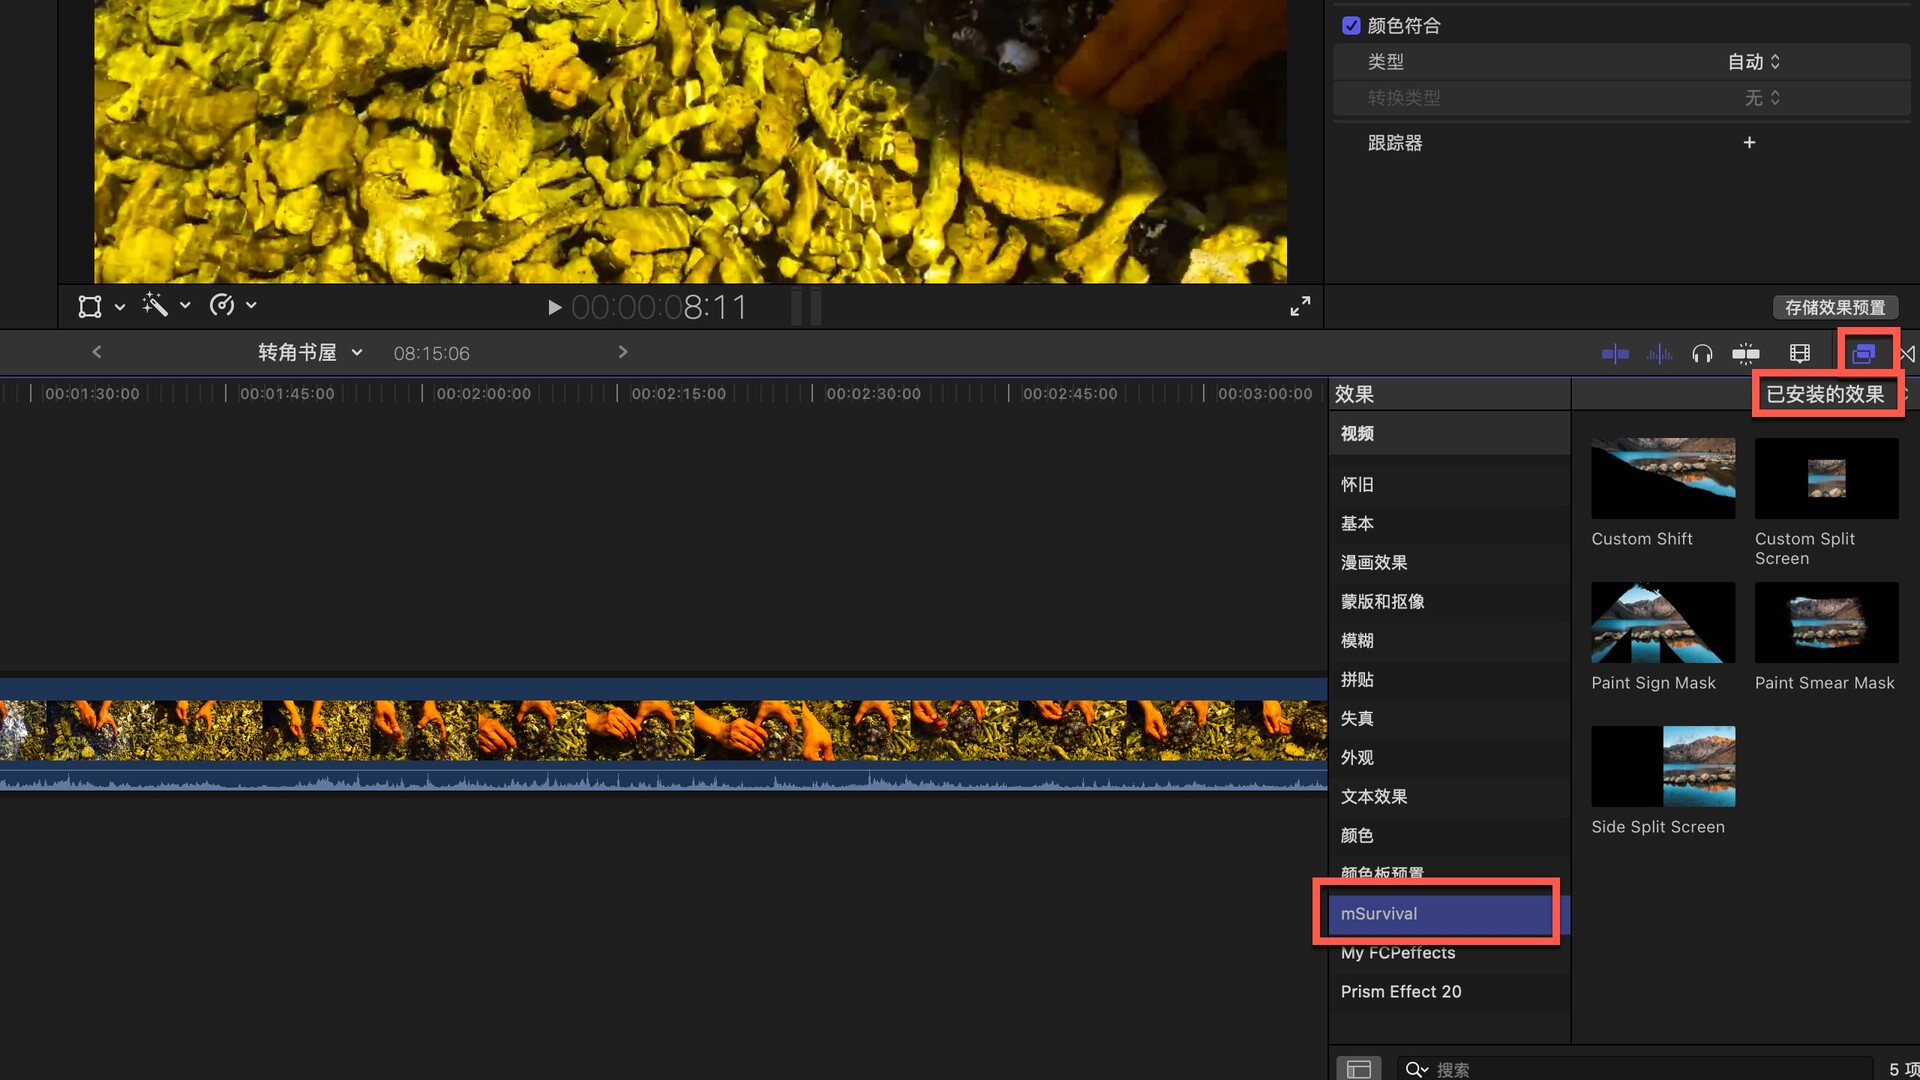1920x1080 pixels.
Task: Toggle skimming in the timeline toolbar
Action: pyautogui.click(x=1615, y=353)
